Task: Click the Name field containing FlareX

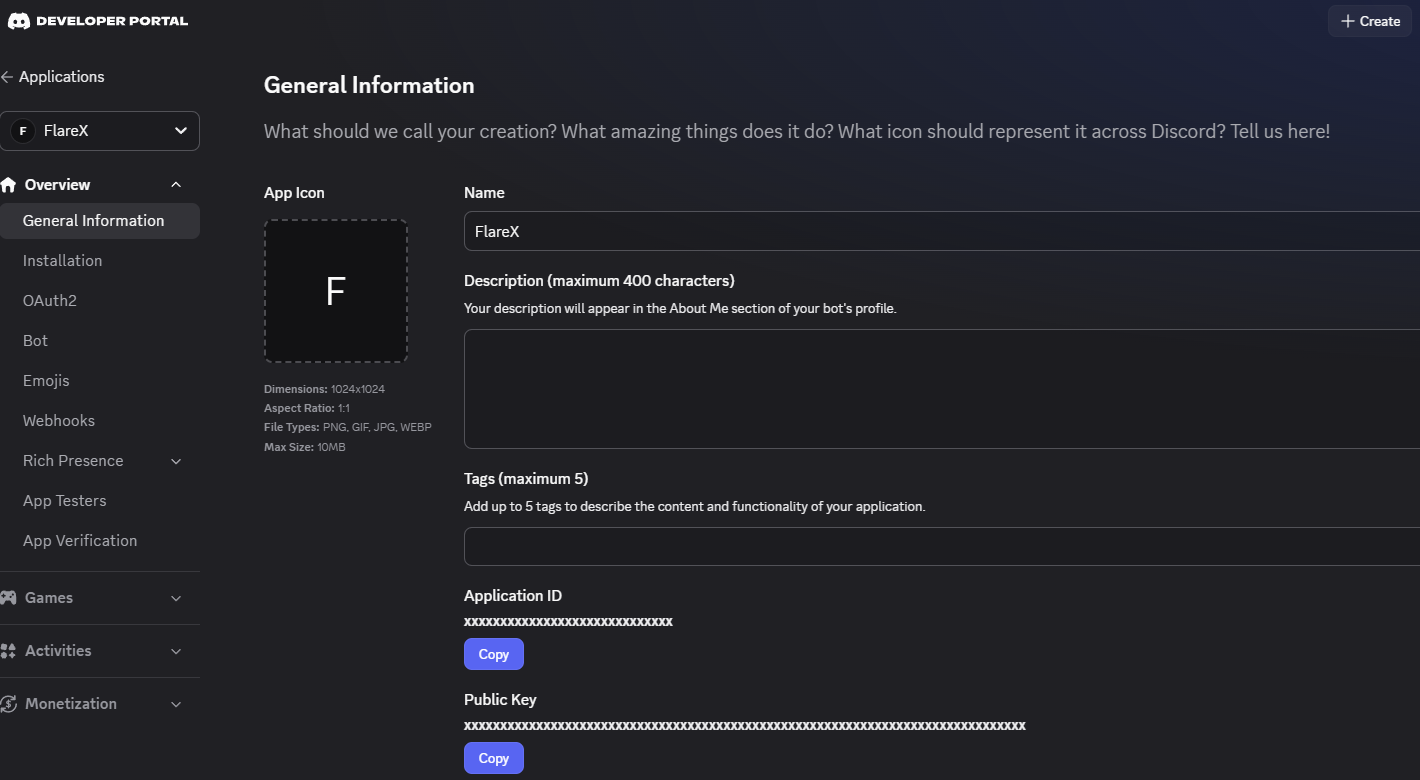Action: click(x=942, y=231)
